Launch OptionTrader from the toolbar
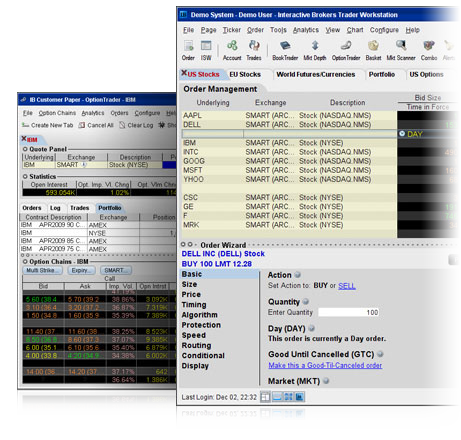 pos(346,46)
